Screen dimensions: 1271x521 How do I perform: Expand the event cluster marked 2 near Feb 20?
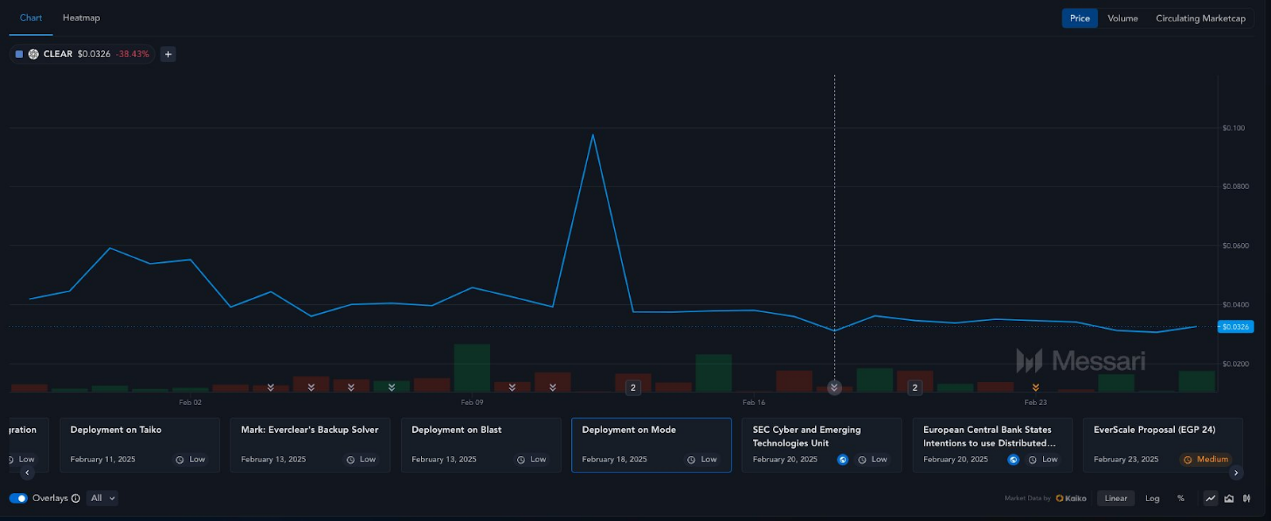pyautogui.click(x=914, y=388)
